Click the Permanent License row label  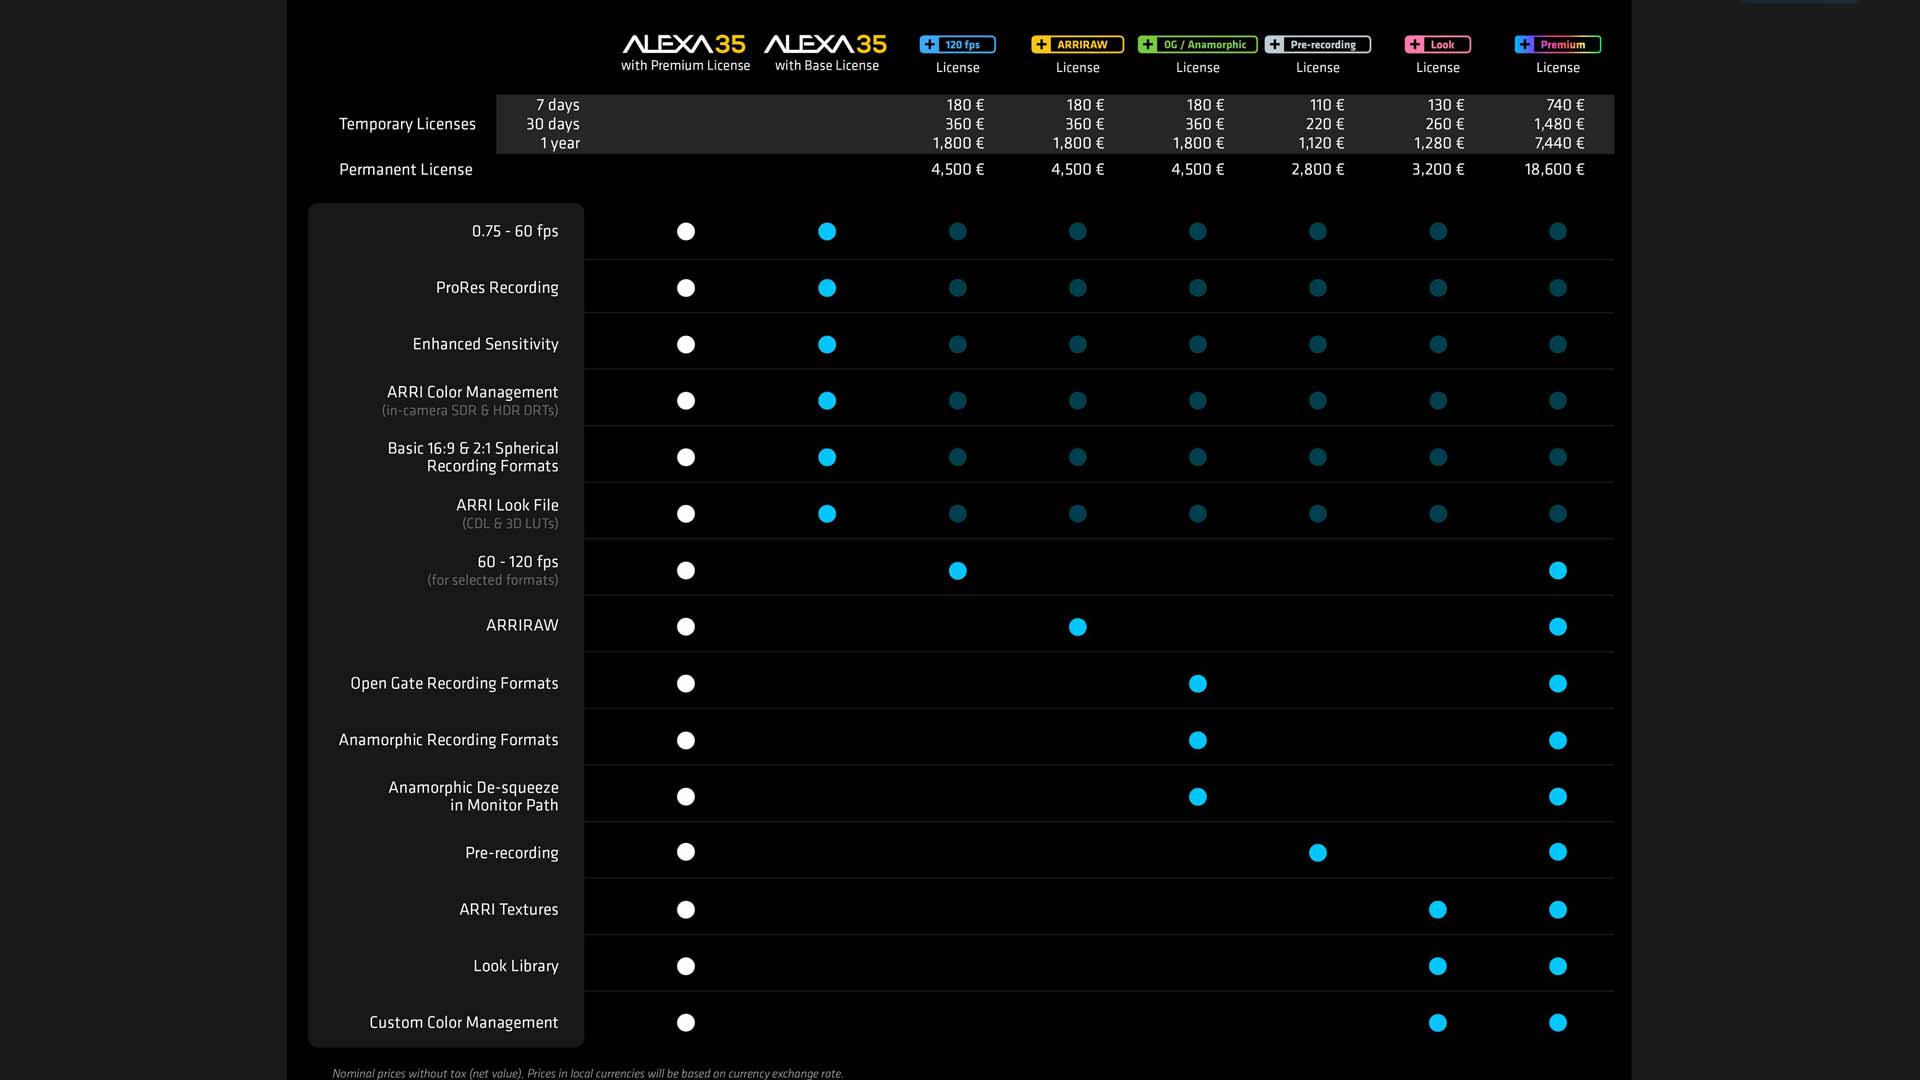(x=405, y=169)
